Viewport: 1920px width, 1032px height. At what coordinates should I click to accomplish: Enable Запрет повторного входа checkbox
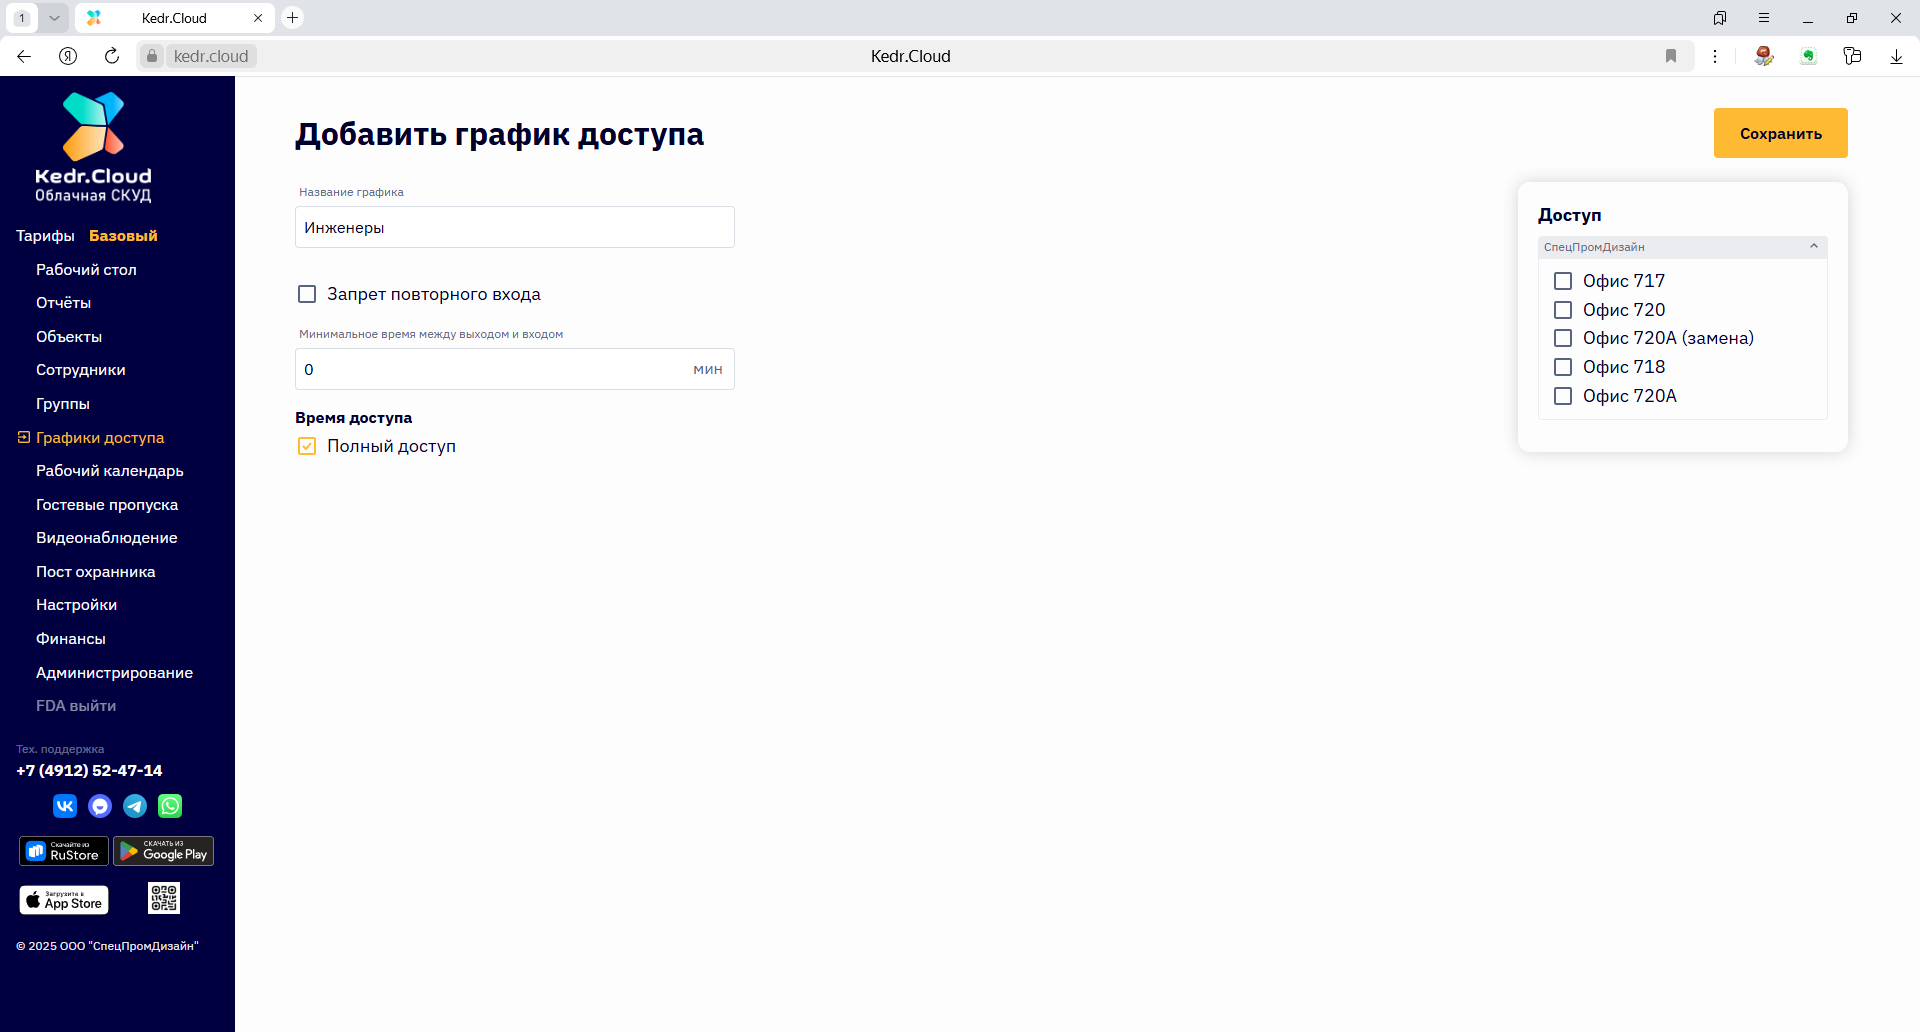307,294
